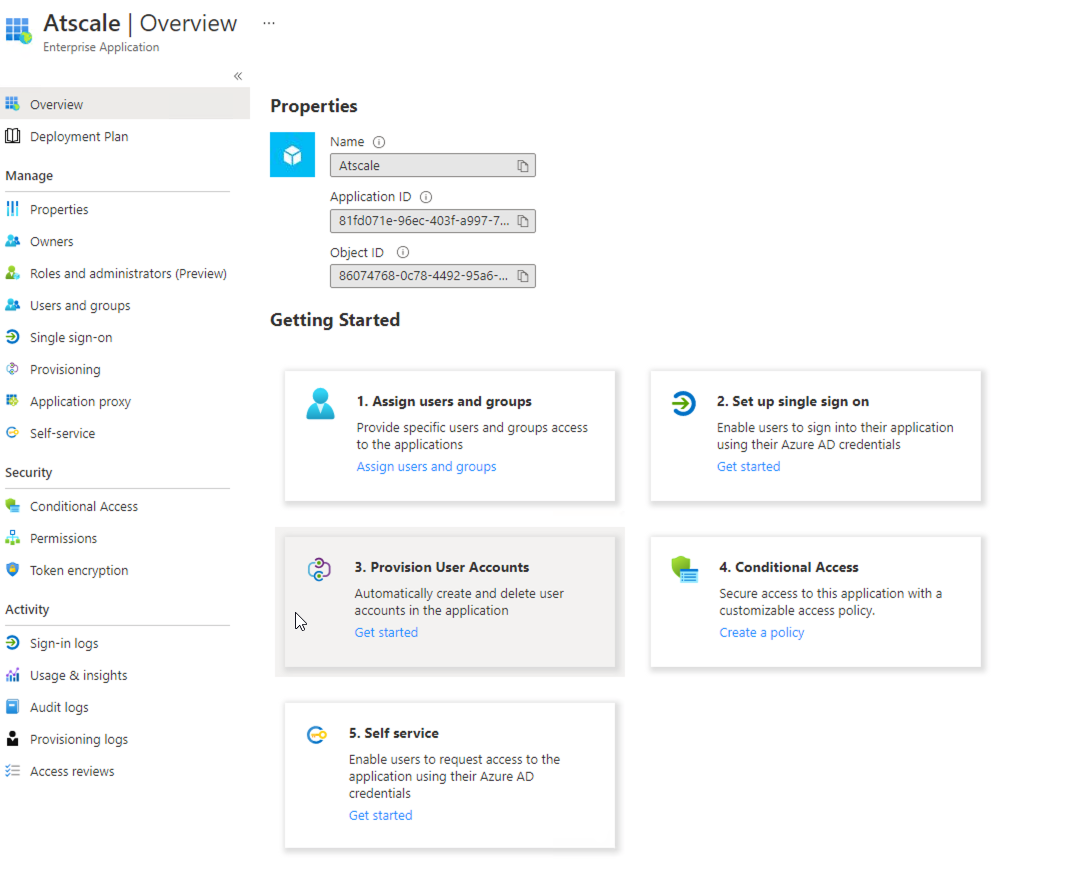Open Access reviews

click(72, 771)
